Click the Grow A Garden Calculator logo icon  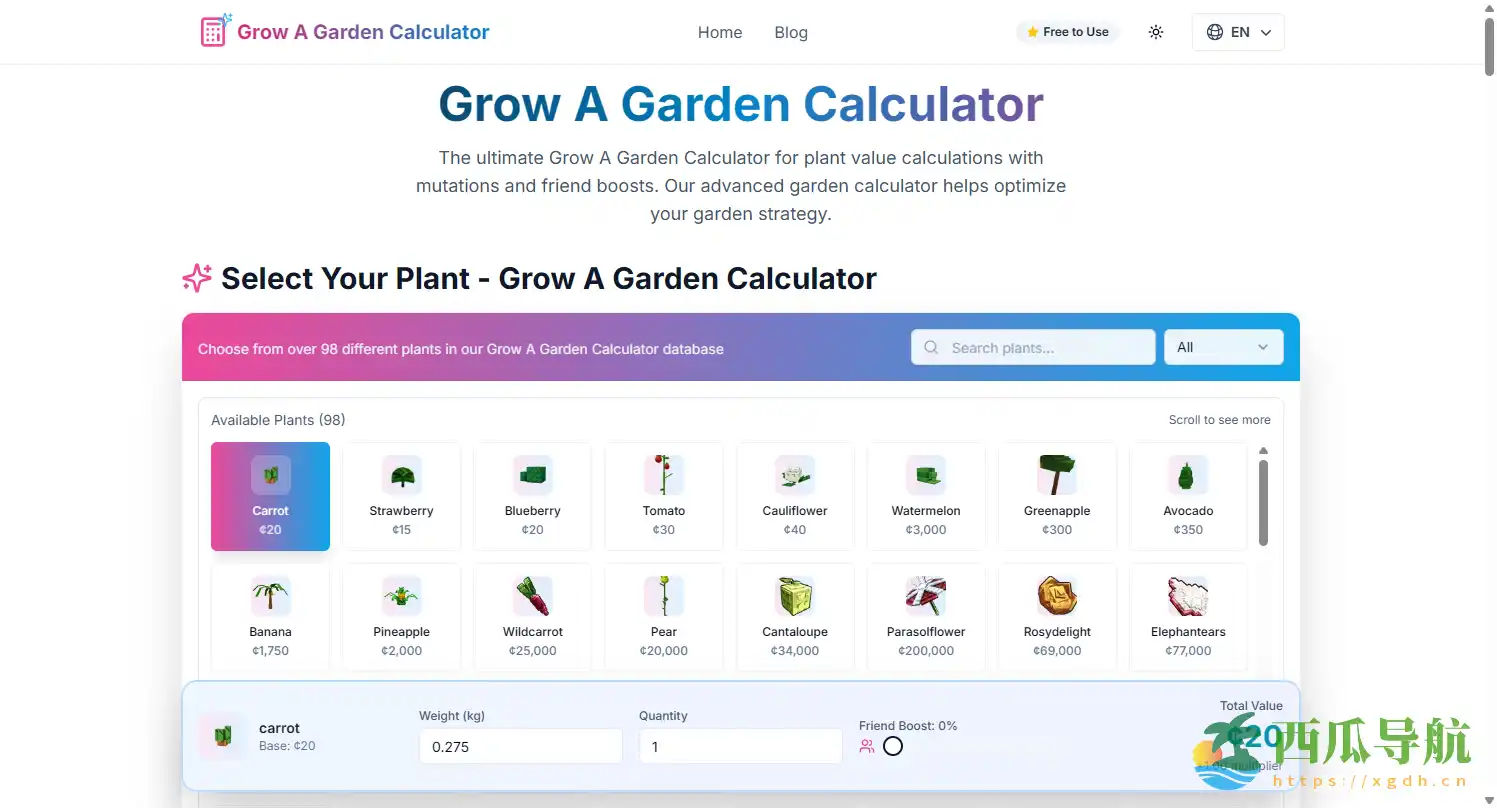215,31
